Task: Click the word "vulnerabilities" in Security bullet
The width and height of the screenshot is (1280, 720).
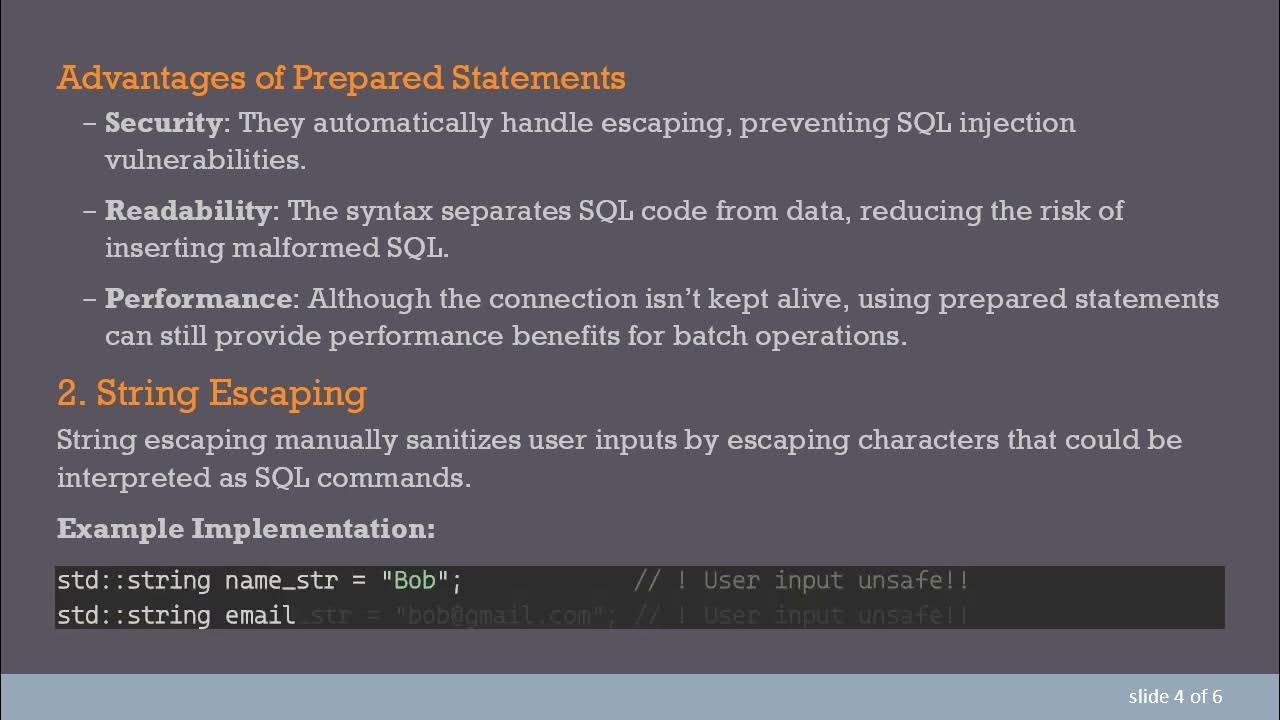Action: [x=204, y=160]
